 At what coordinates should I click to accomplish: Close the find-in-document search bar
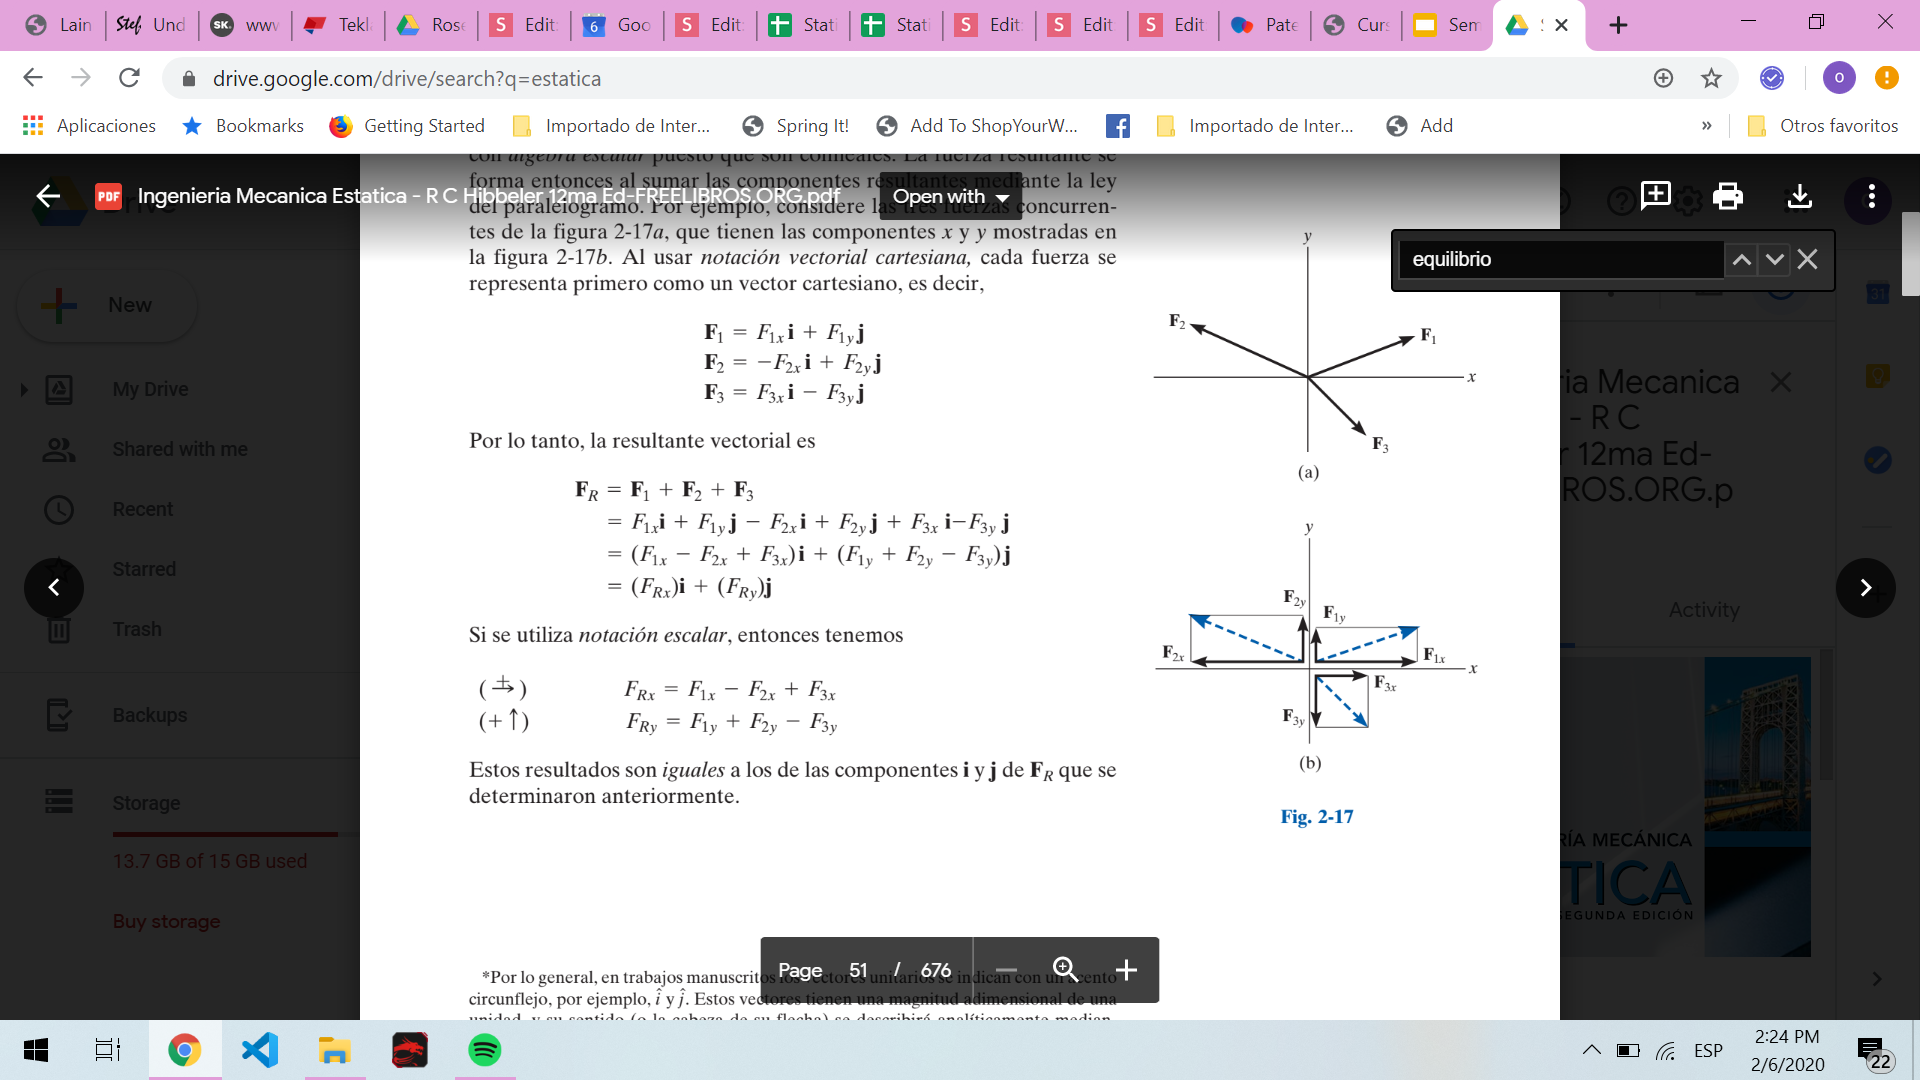[x=1807, y=260]
